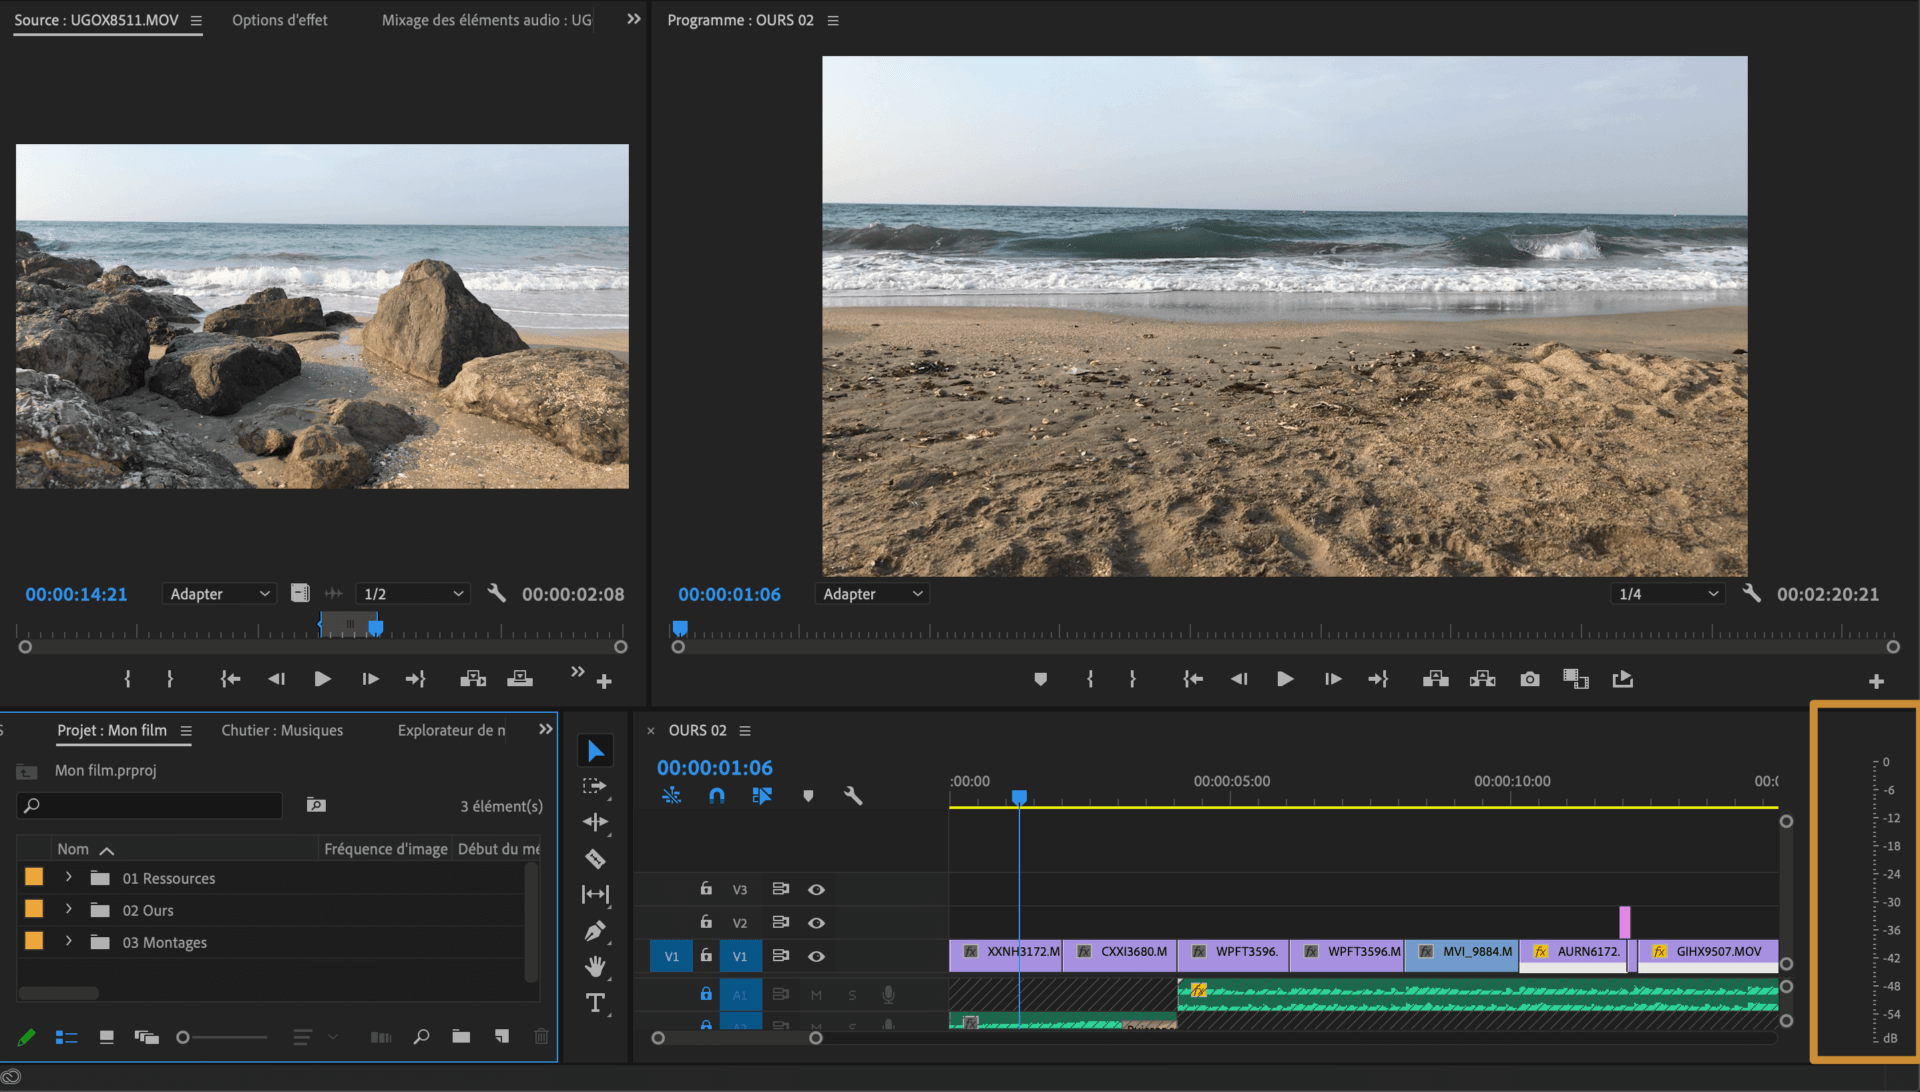Expand the 02 Ours bin

click(x=68, y=909)
